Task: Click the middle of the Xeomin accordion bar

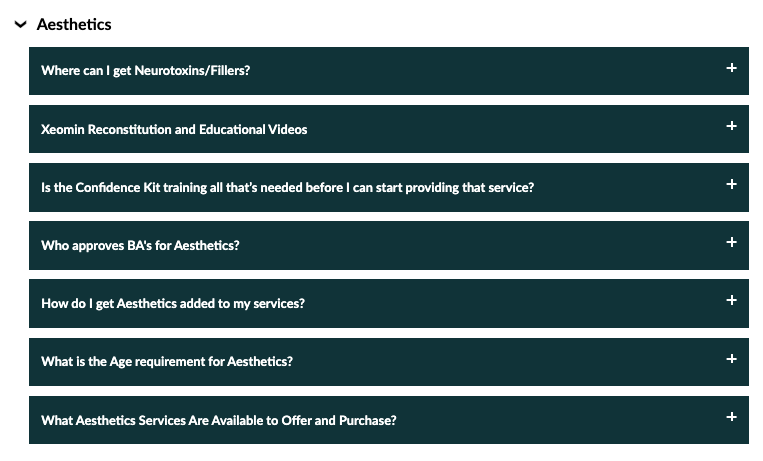Action: (388, 129)
